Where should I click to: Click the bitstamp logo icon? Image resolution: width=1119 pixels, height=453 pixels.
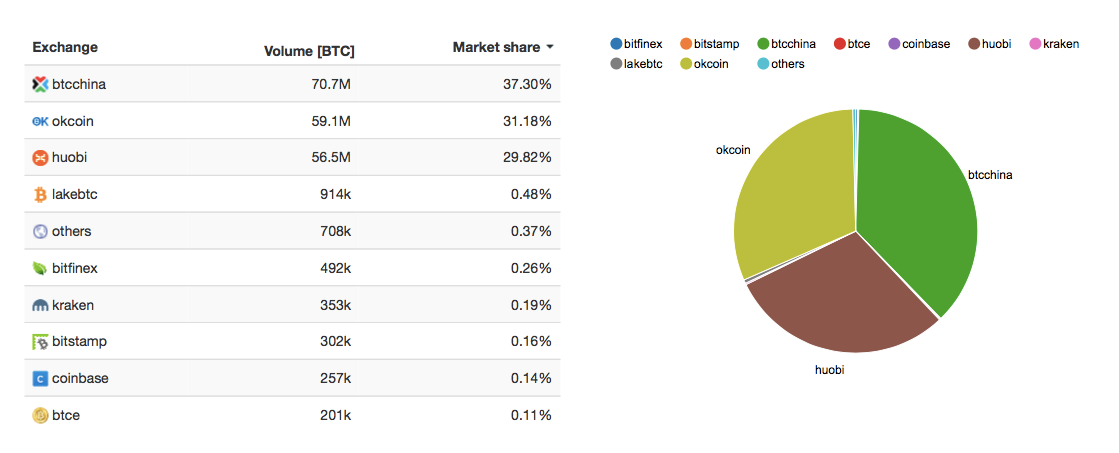tap(40, 342)
